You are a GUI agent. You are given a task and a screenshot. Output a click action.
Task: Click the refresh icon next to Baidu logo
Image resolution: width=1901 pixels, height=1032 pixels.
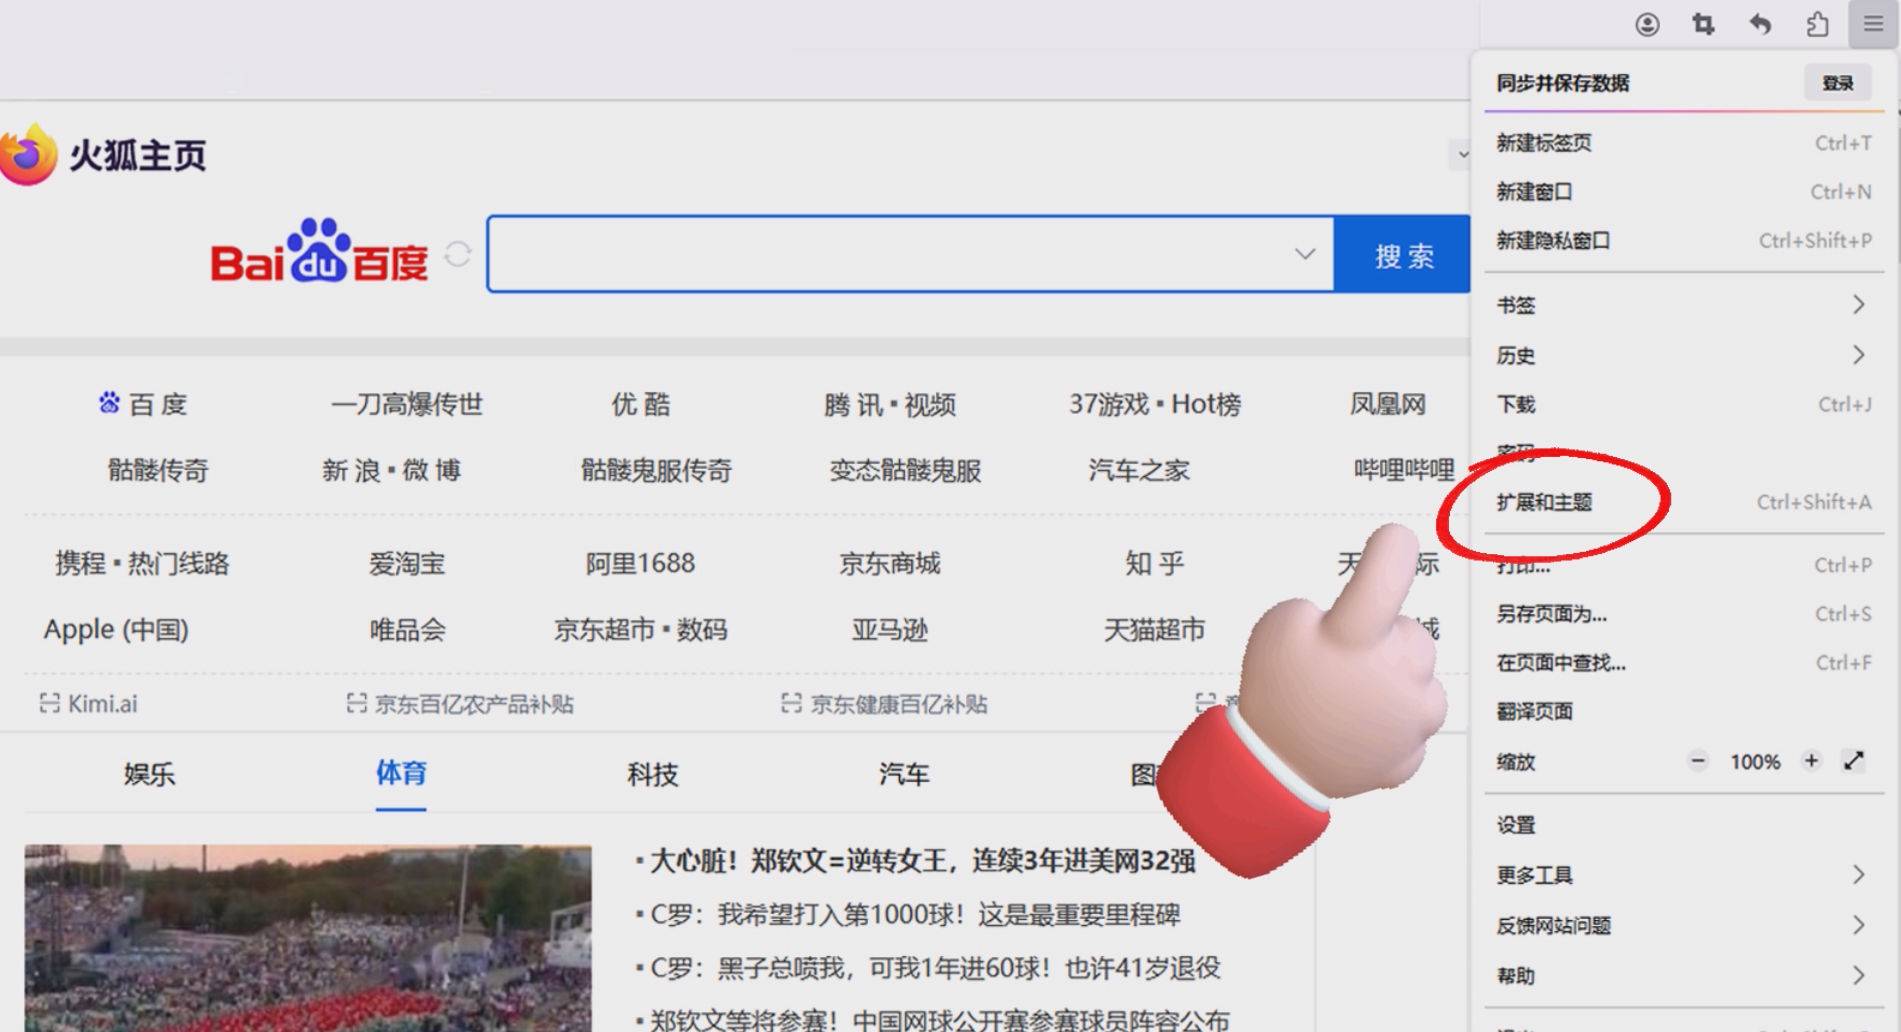coord(458,253)
